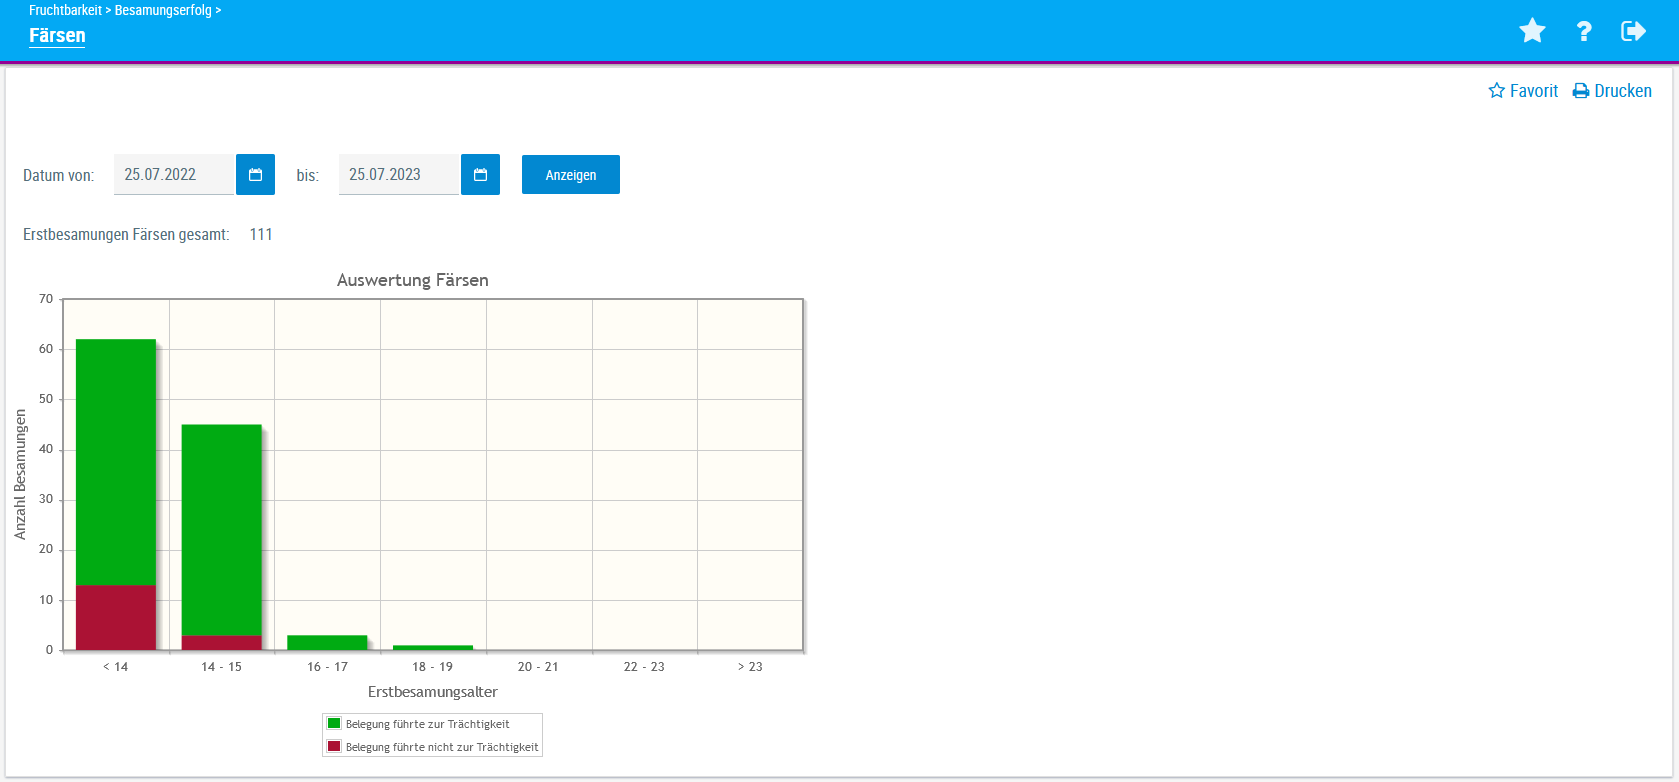Click red bar segment for under 14
Viewport: 1679px width, 782px height.
[116, 617]
